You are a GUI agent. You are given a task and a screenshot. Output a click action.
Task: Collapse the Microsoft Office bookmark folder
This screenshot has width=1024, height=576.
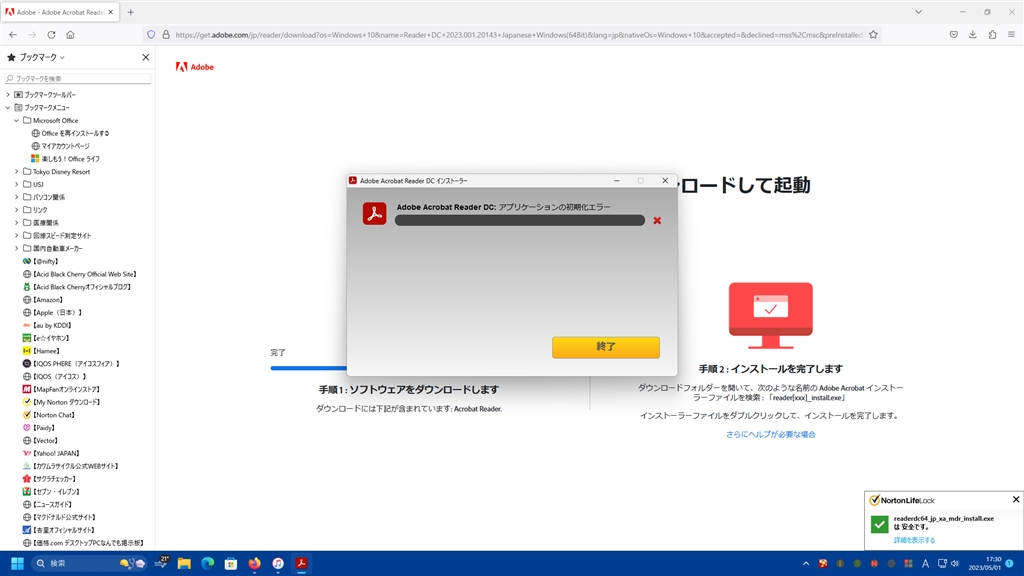[16, 120]
